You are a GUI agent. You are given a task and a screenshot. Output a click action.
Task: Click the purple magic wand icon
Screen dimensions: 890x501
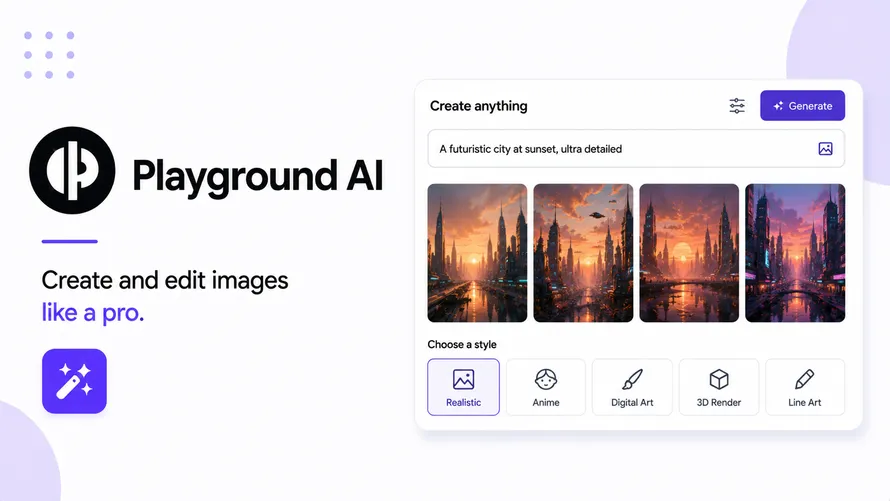point(74,381)
